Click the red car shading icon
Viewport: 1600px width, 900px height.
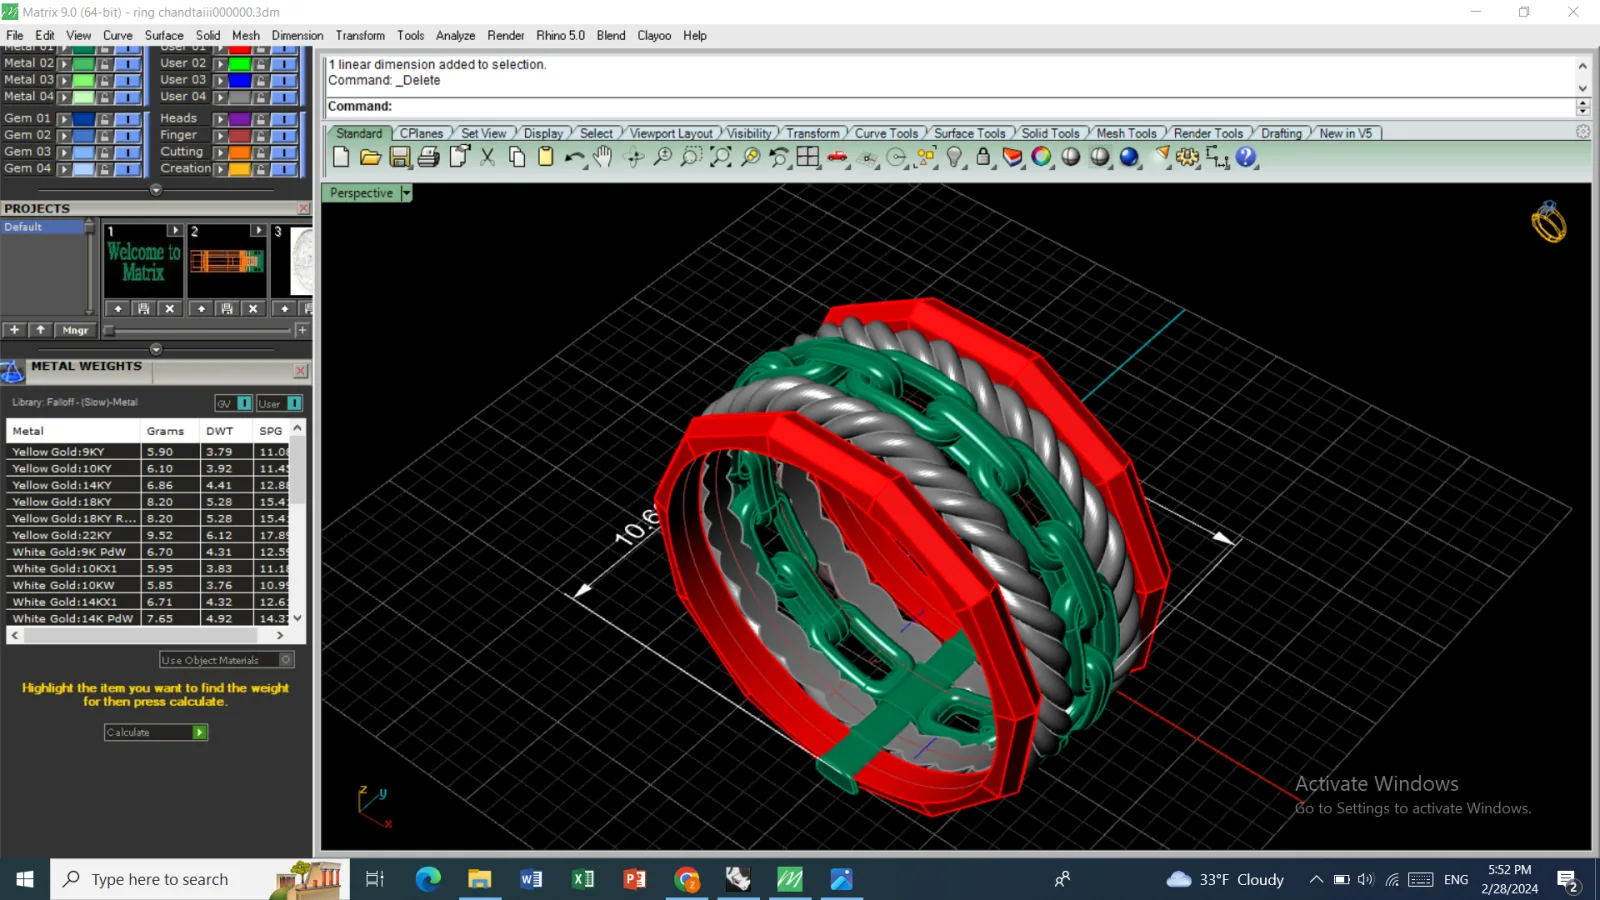point(837,157)
